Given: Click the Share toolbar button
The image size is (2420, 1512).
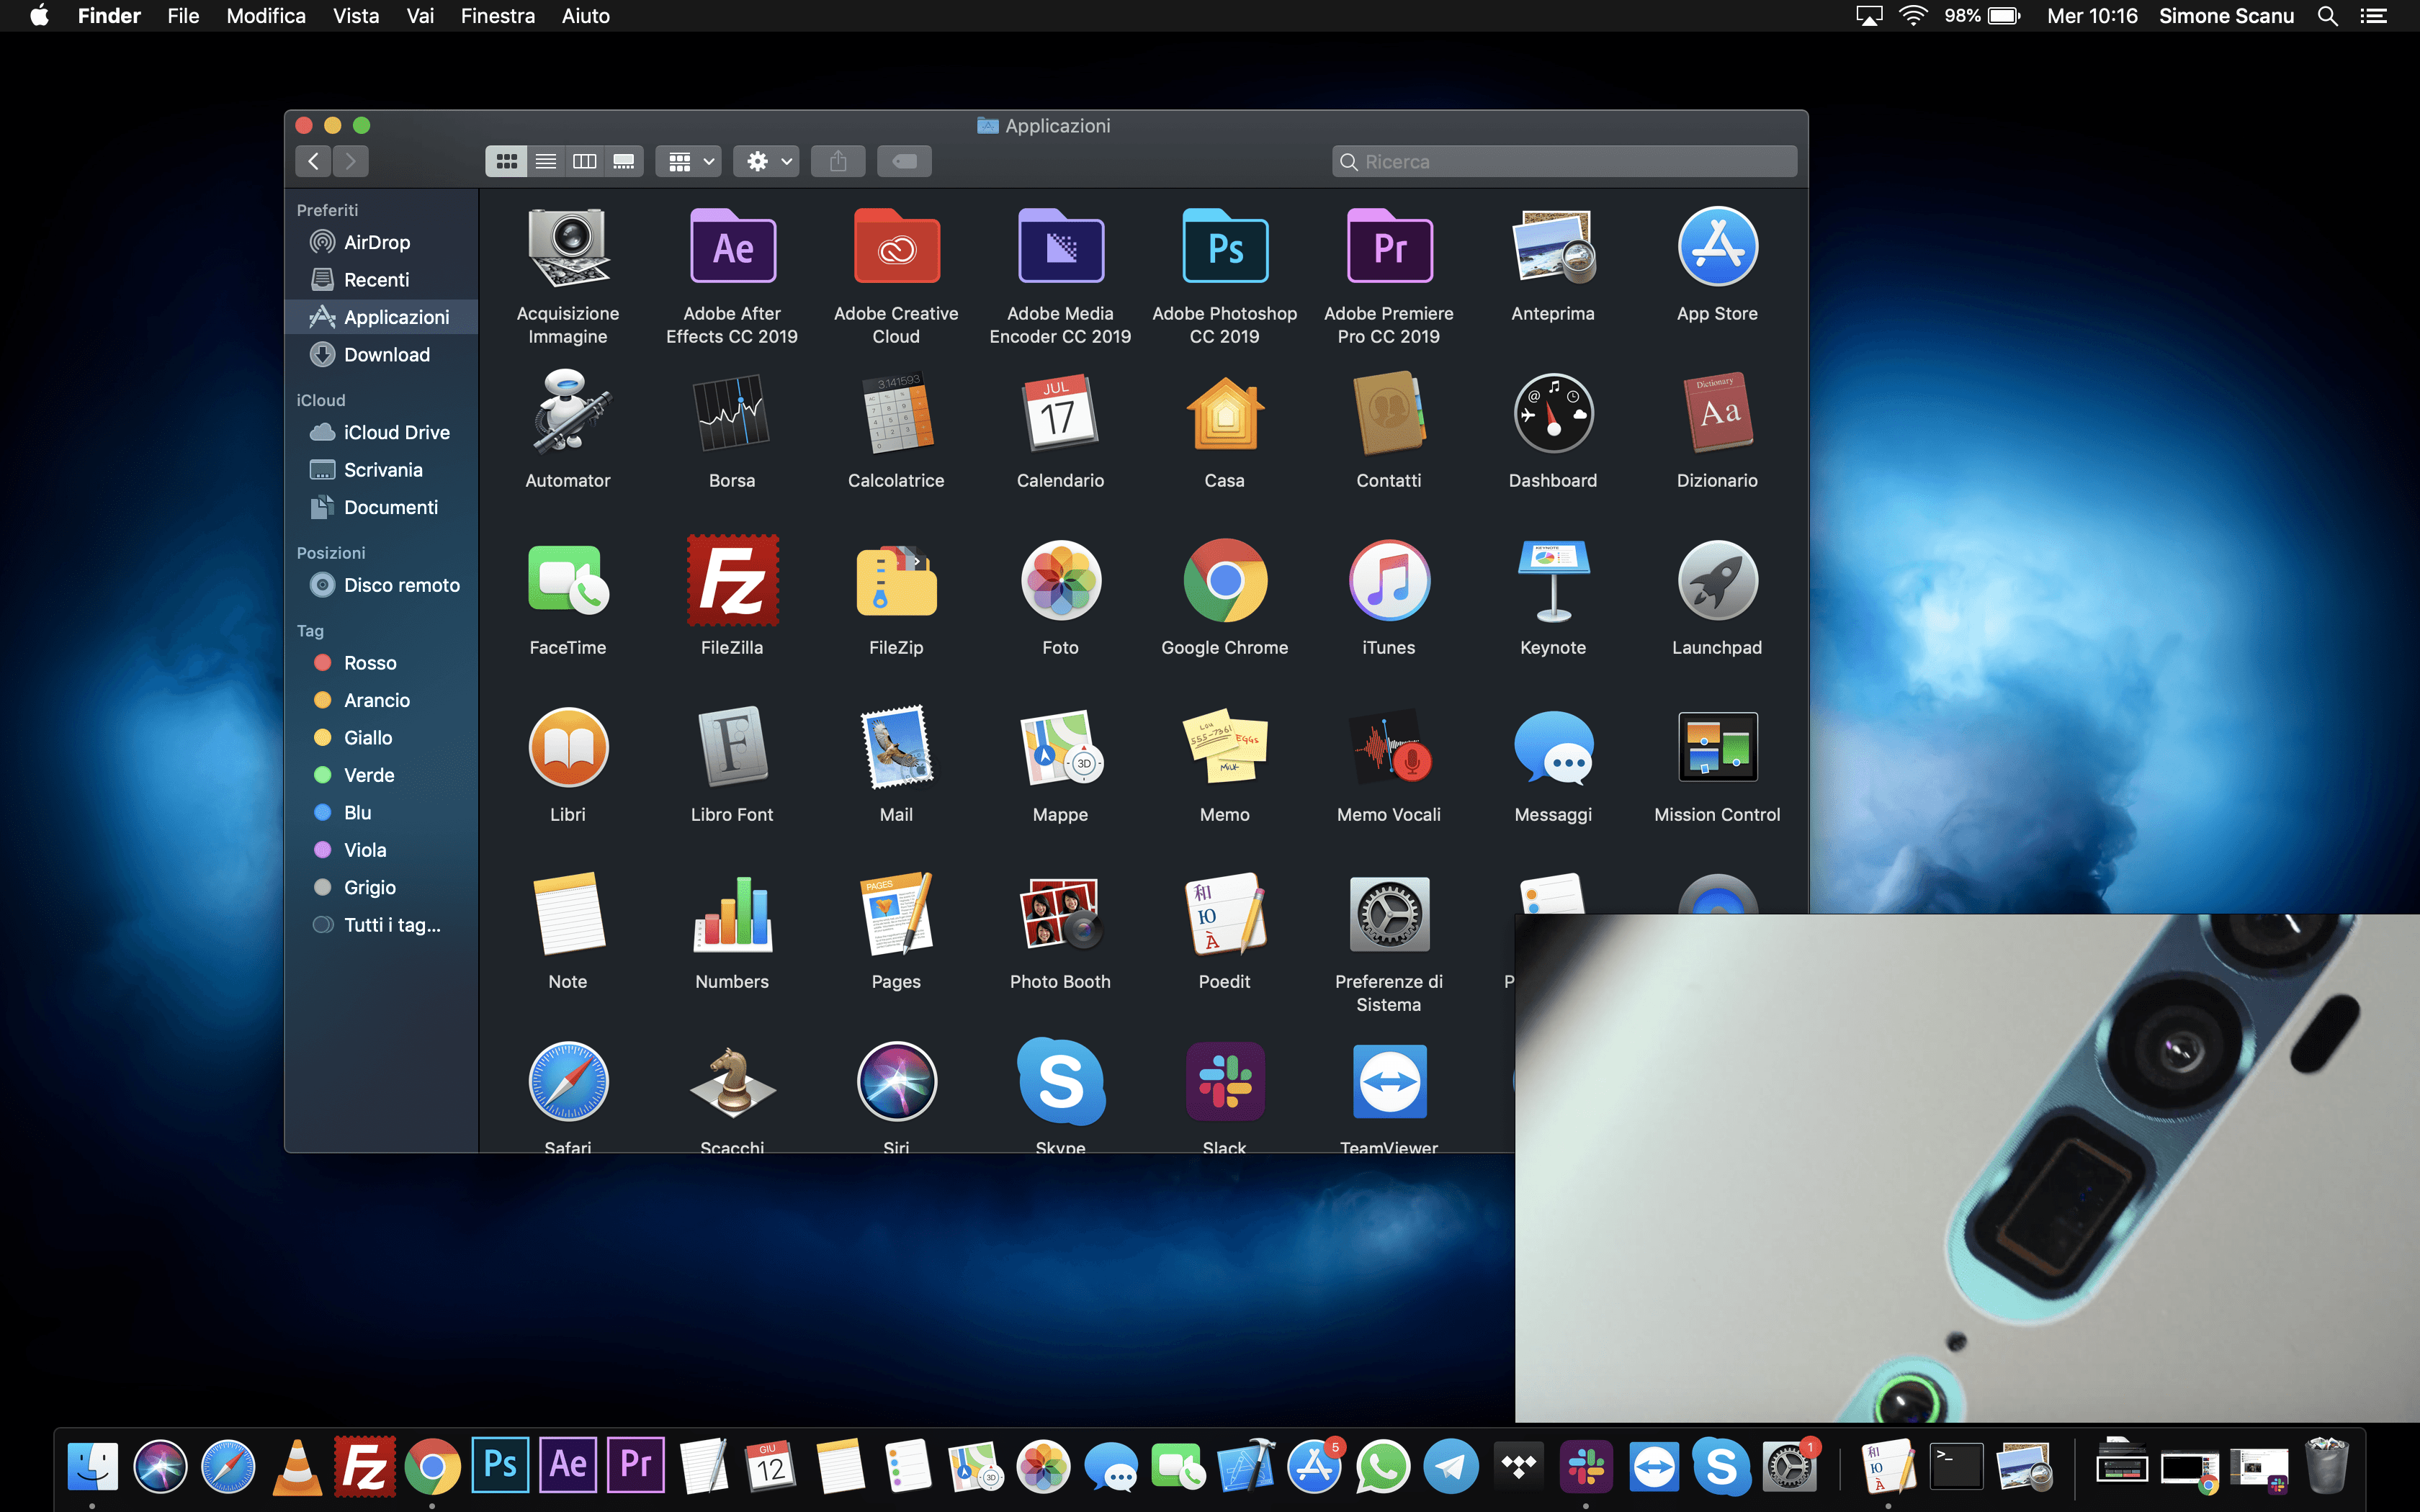Looking at the screenshot, I should point(838,161).
